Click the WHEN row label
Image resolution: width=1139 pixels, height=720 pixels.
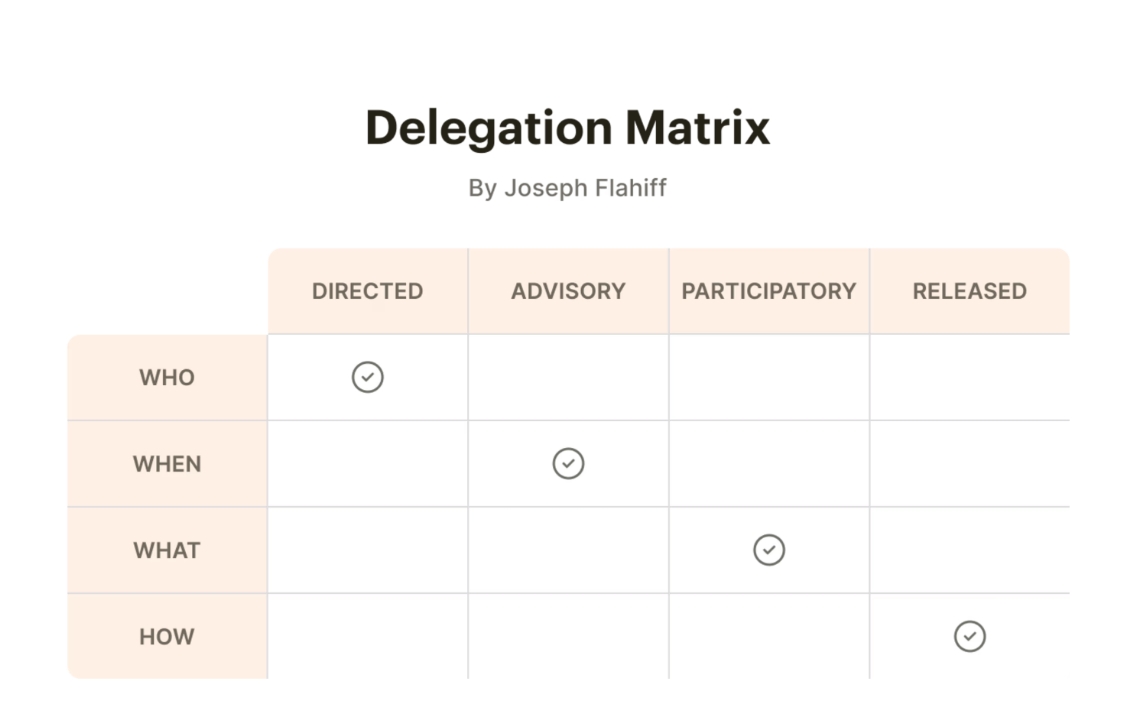point(167,464)
